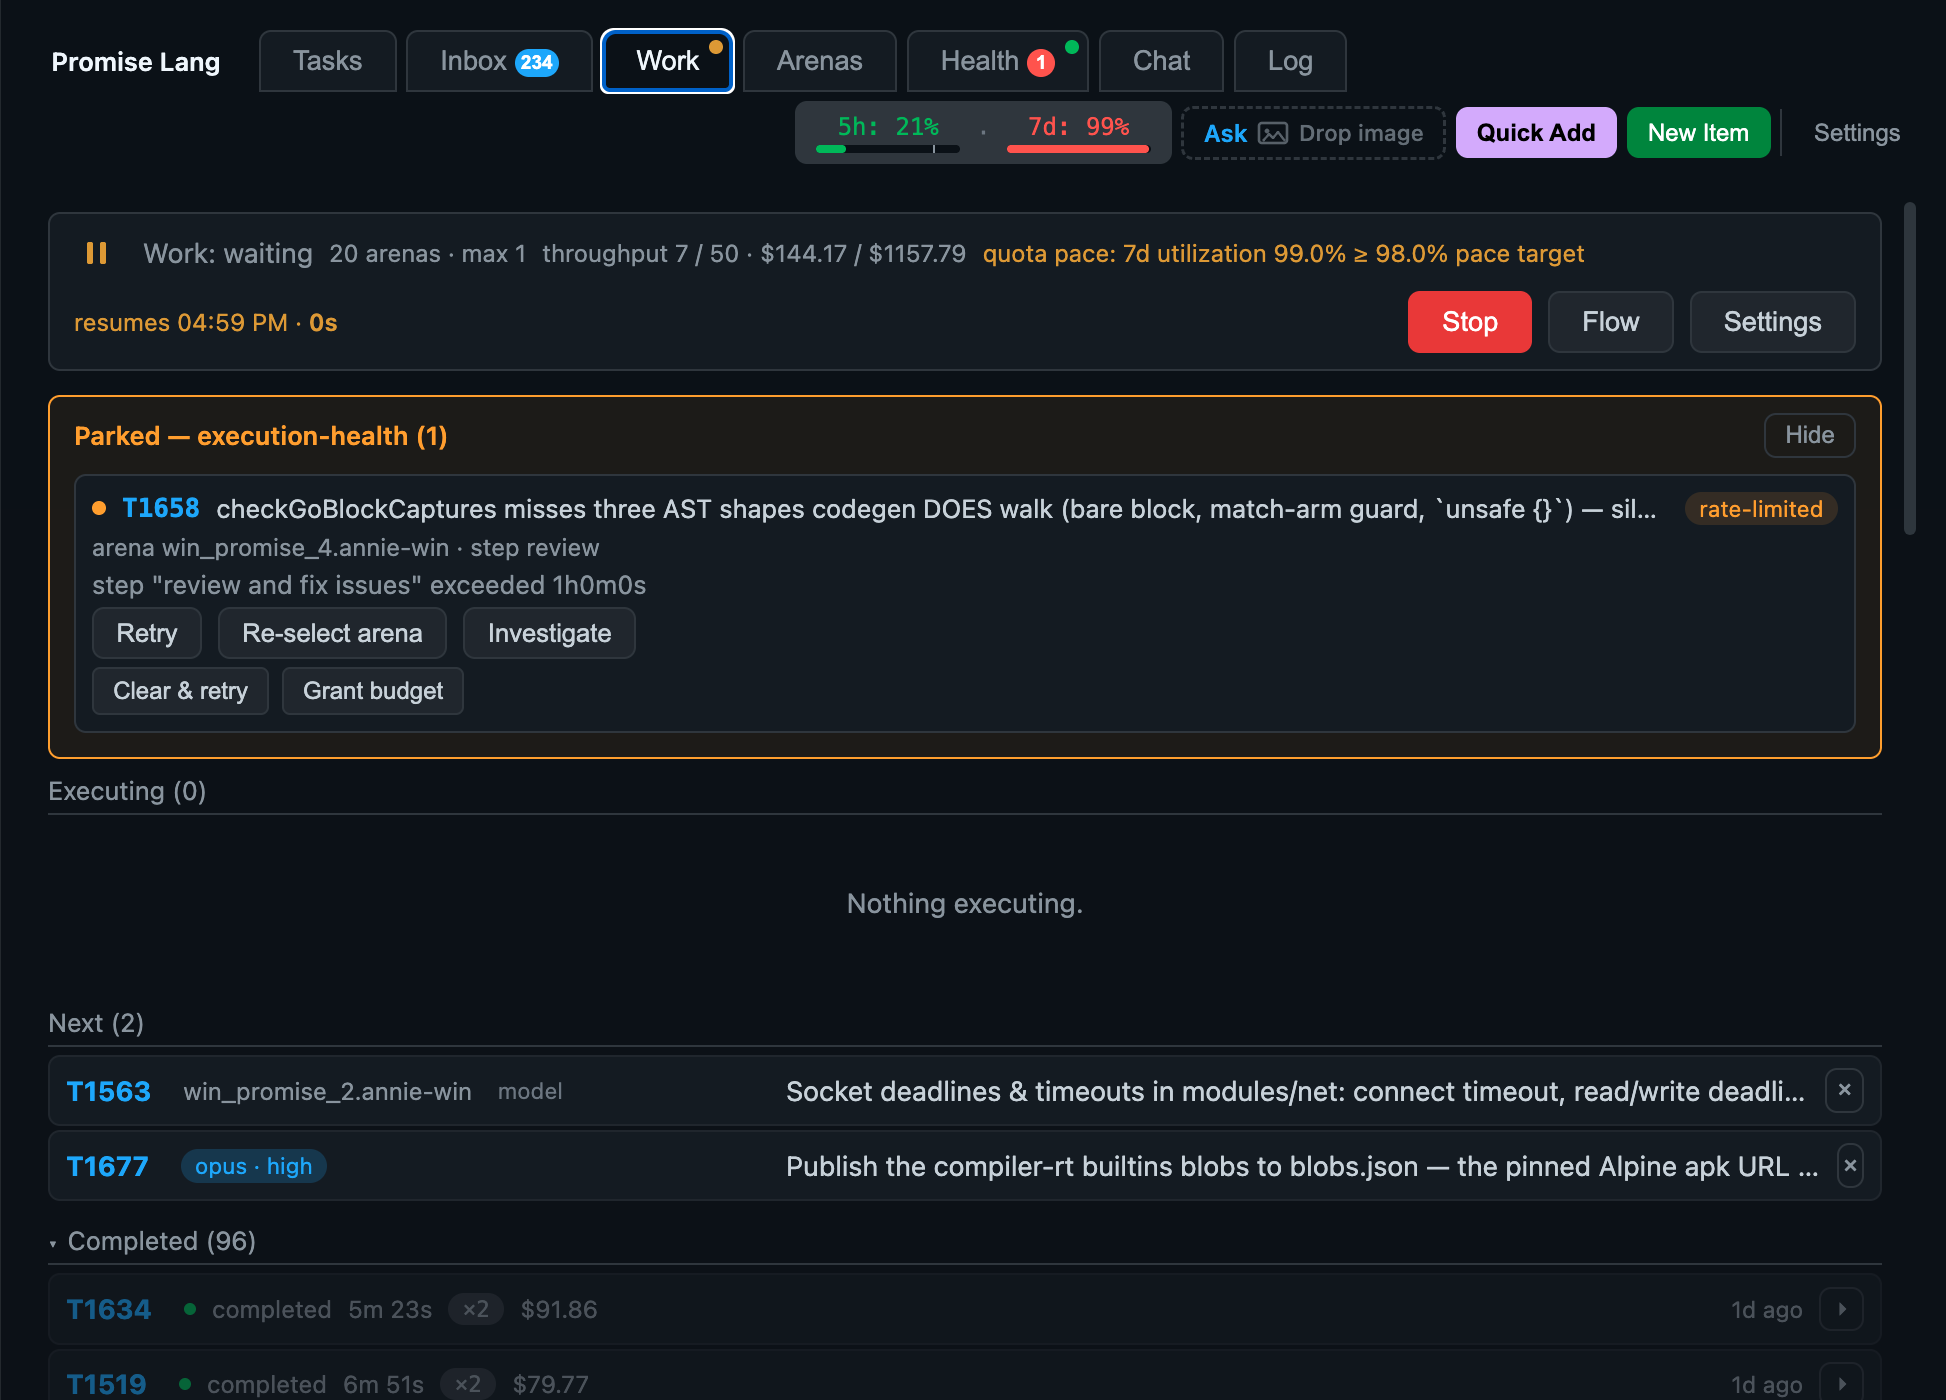
Task: Click the opus · high tag on T1677
Action: point(253,1166)
